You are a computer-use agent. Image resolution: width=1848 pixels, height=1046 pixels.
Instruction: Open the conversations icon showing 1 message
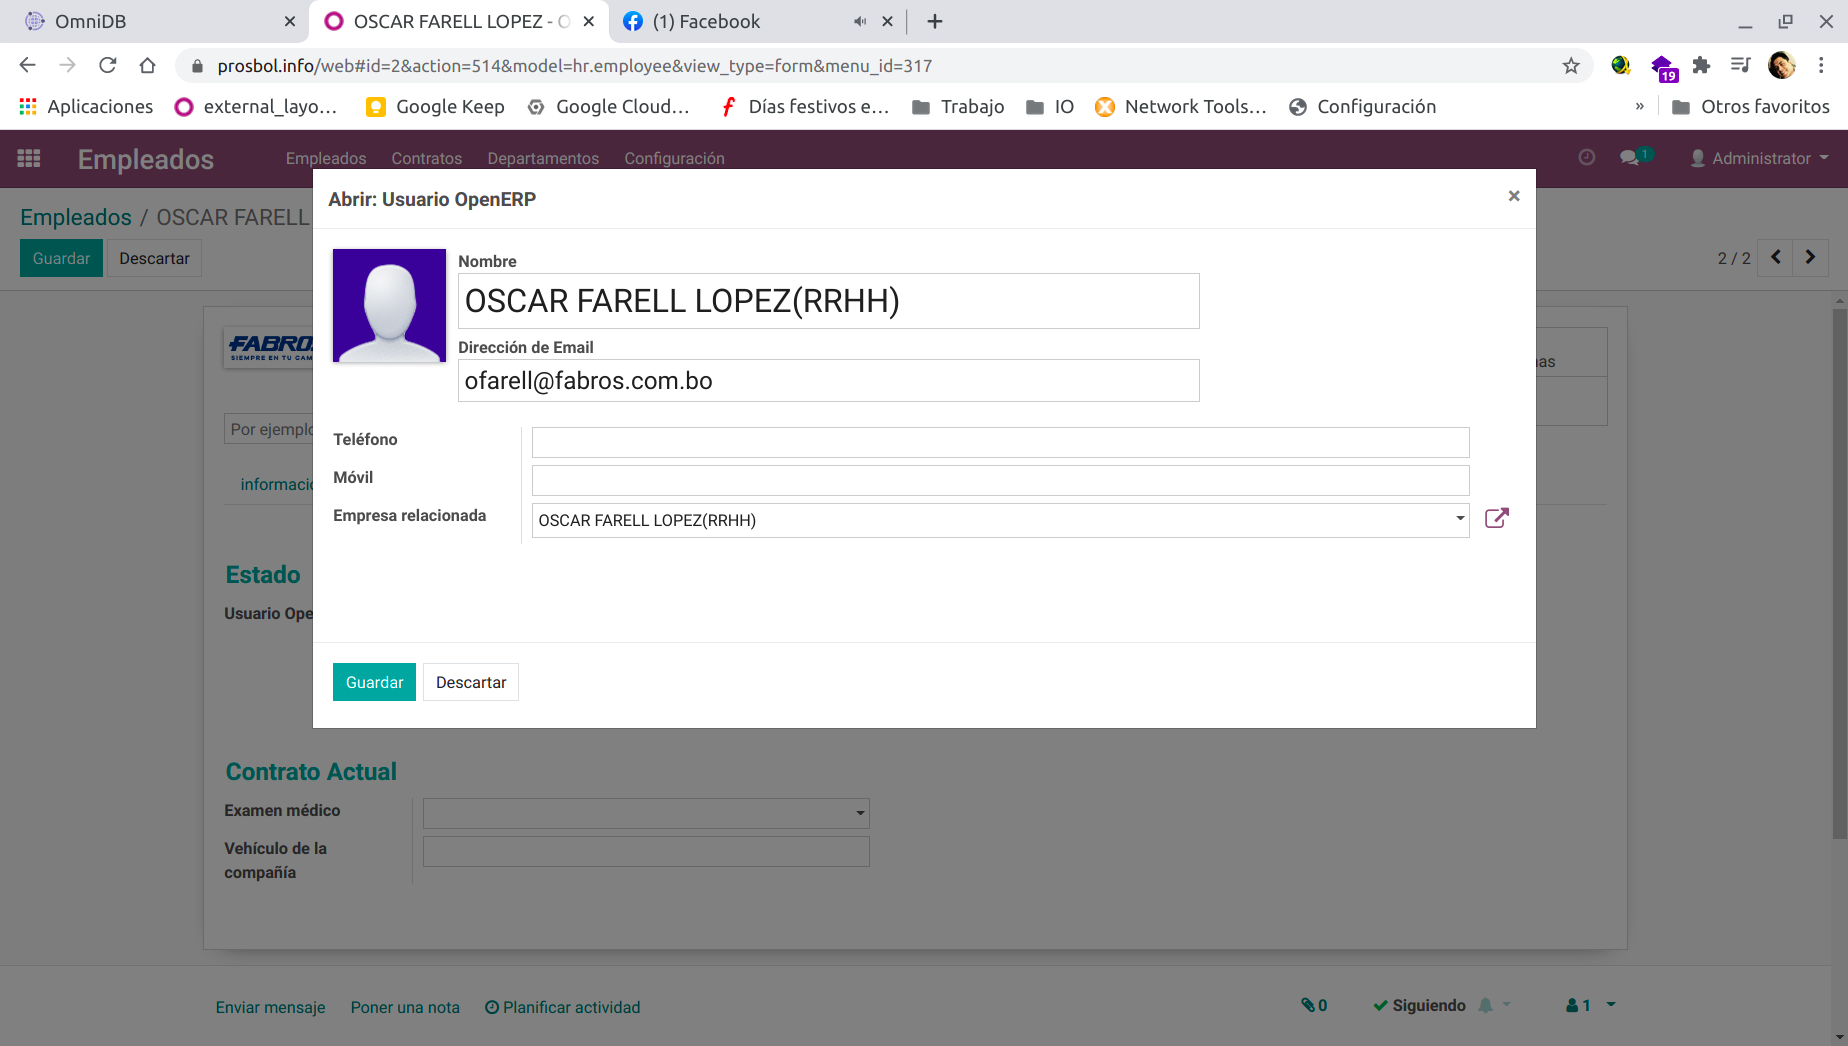(x=1633, y=157)
